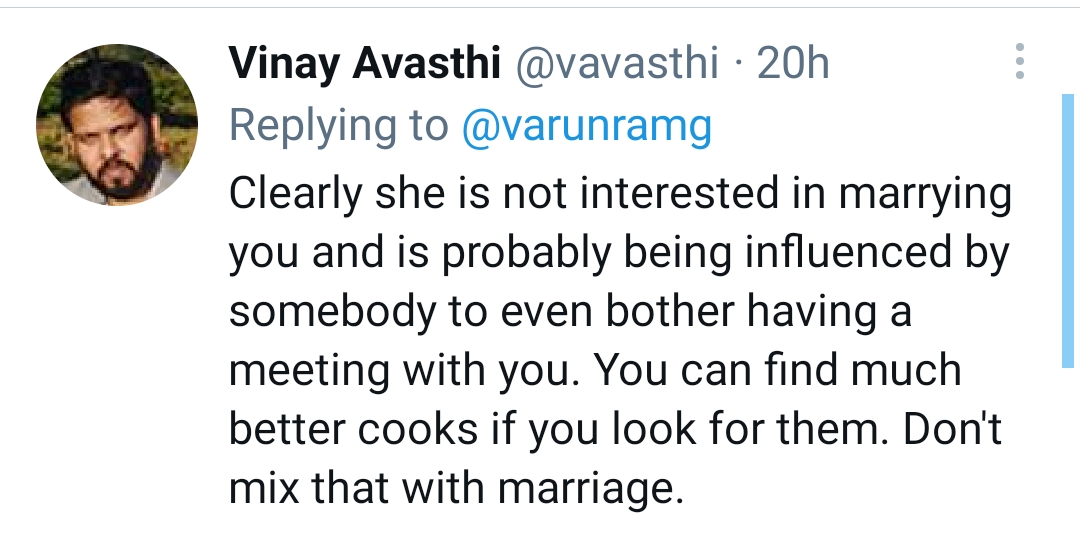Image resolution: width=1080 pixels, height=540 pixels.
Task: Click the phrase "You can find much"
Action: tap(778, 370)
